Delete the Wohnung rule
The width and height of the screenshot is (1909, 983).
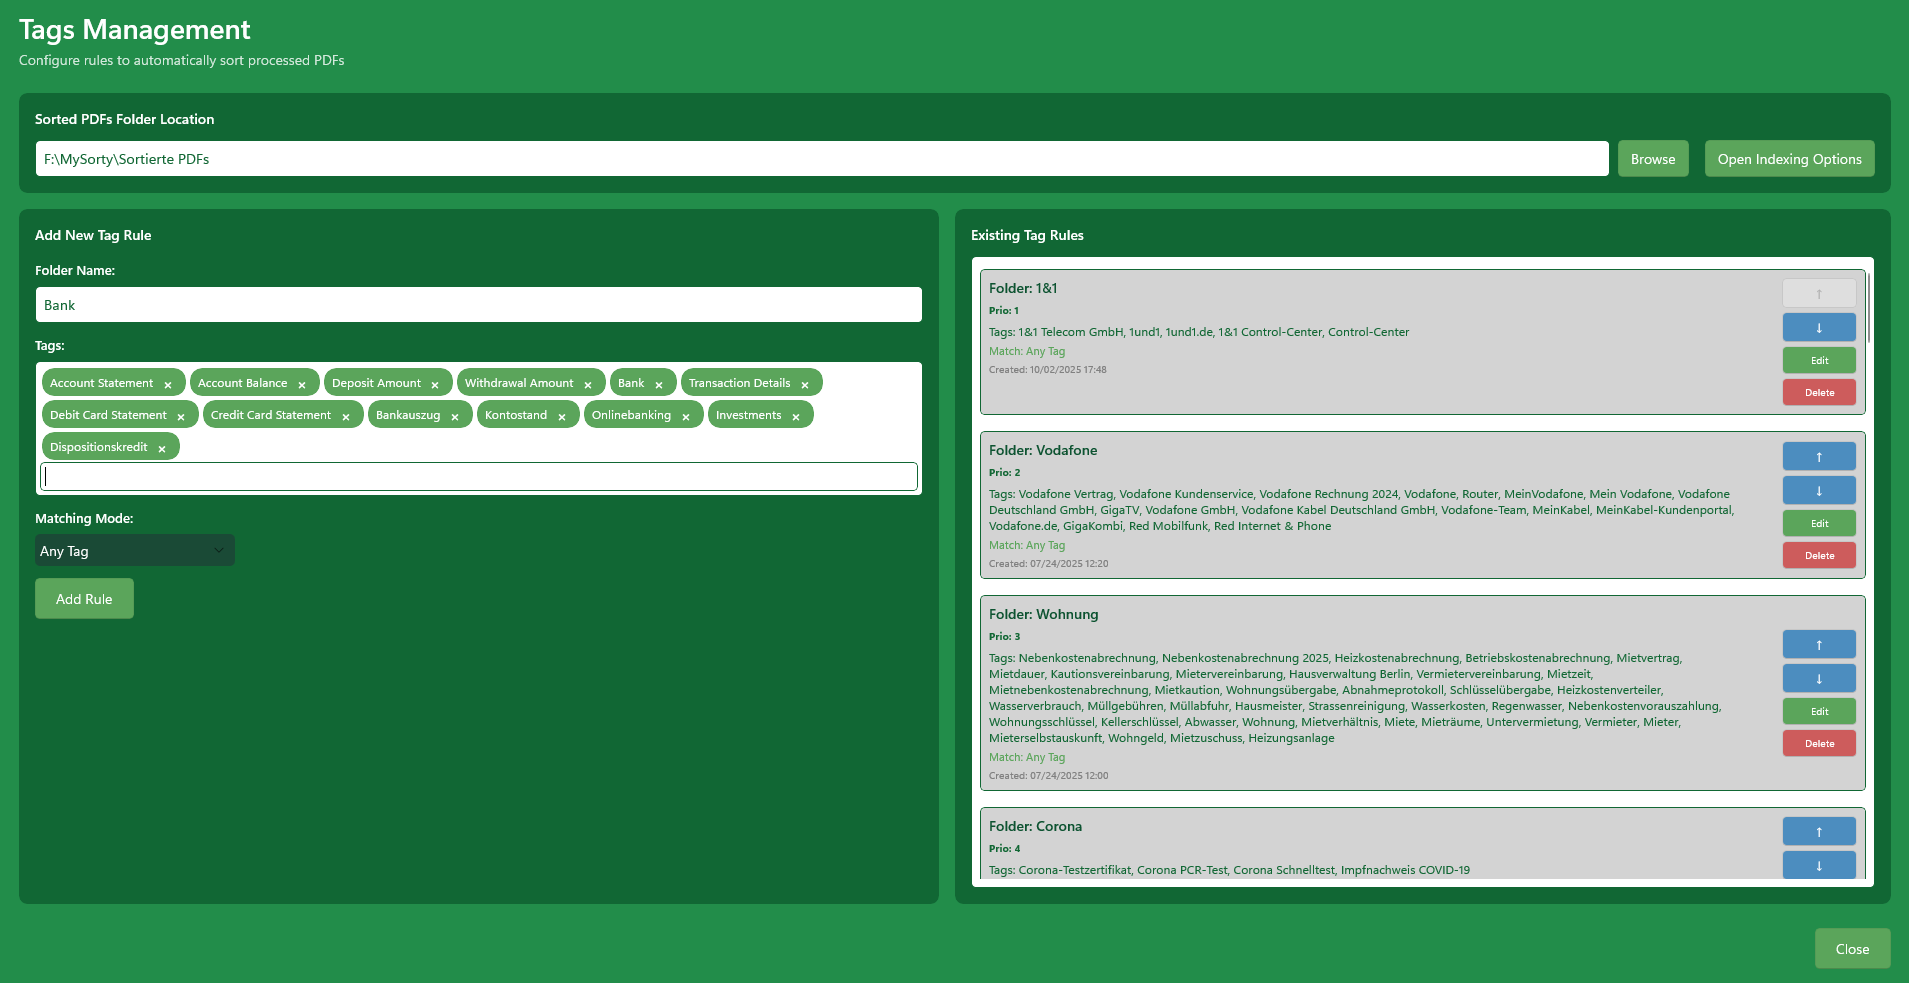(x=1818, y=743)
